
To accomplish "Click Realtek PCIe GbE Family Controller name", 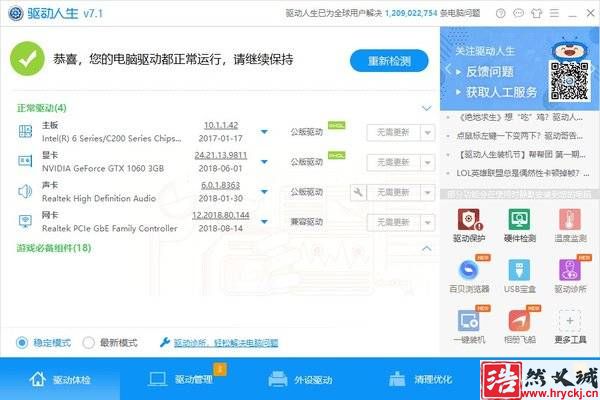I will pyautogui.click(x=109, y=229).
